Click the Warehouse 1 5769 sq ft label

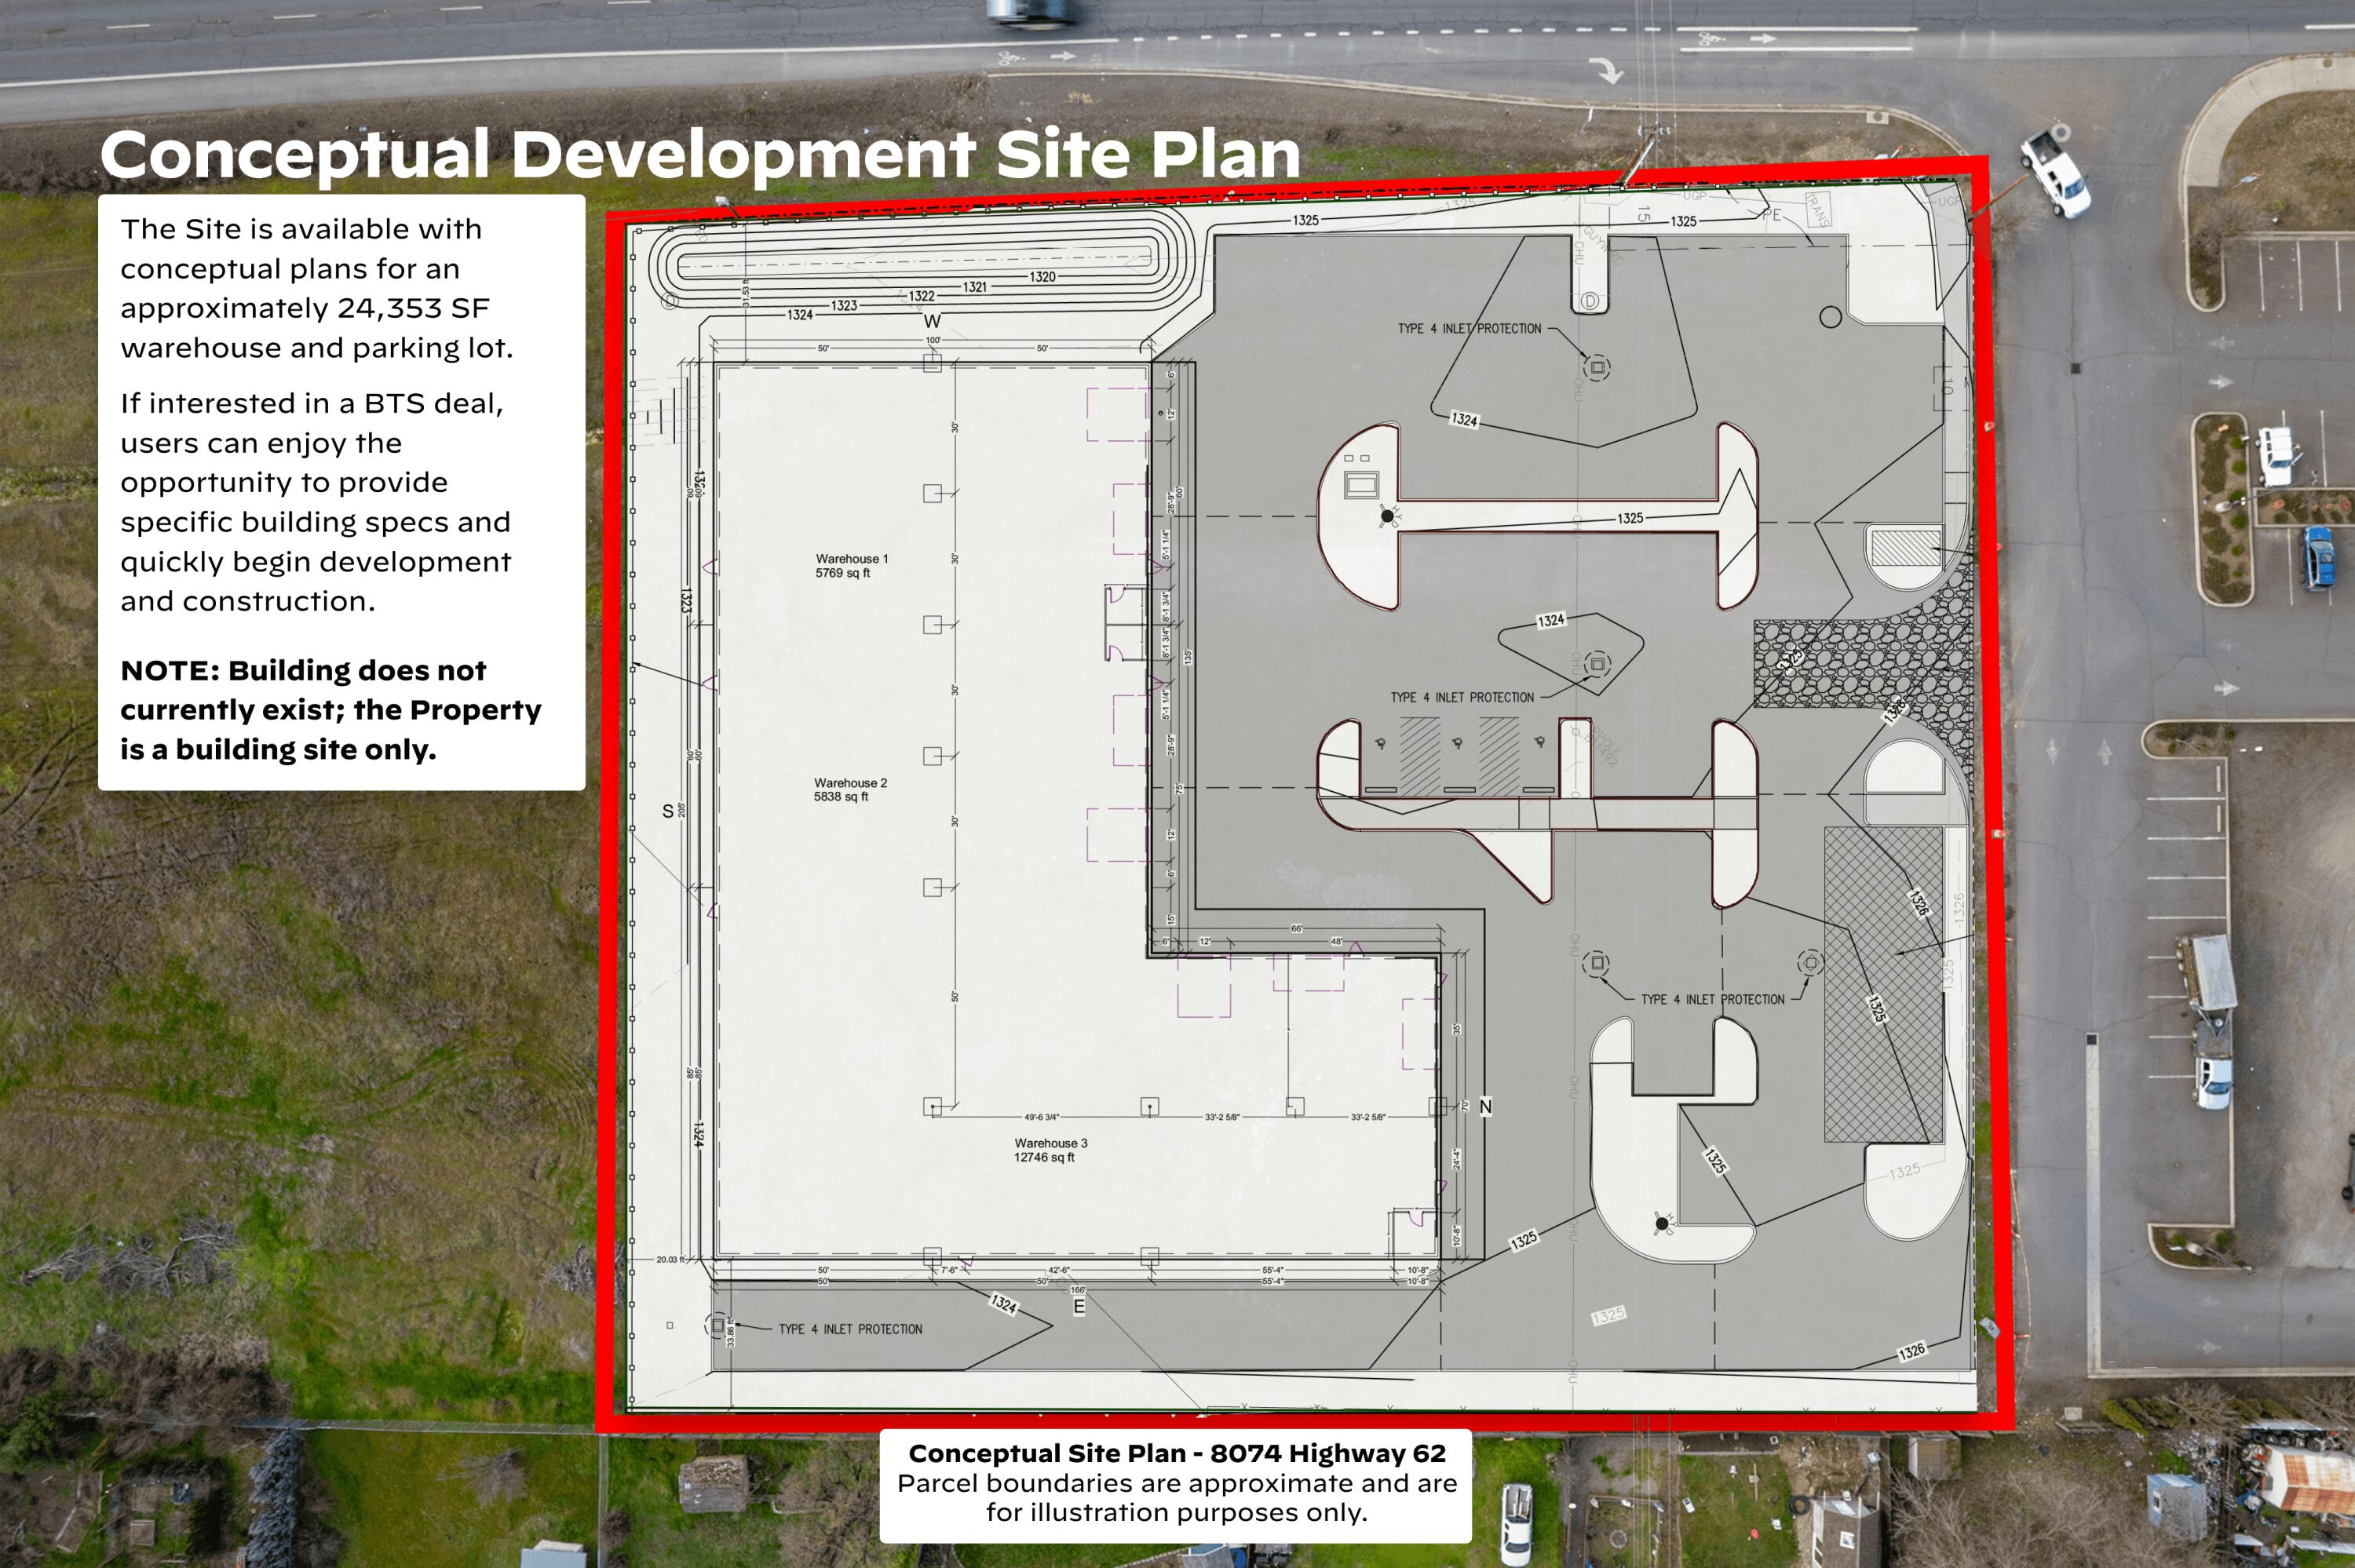click(851, 566)
